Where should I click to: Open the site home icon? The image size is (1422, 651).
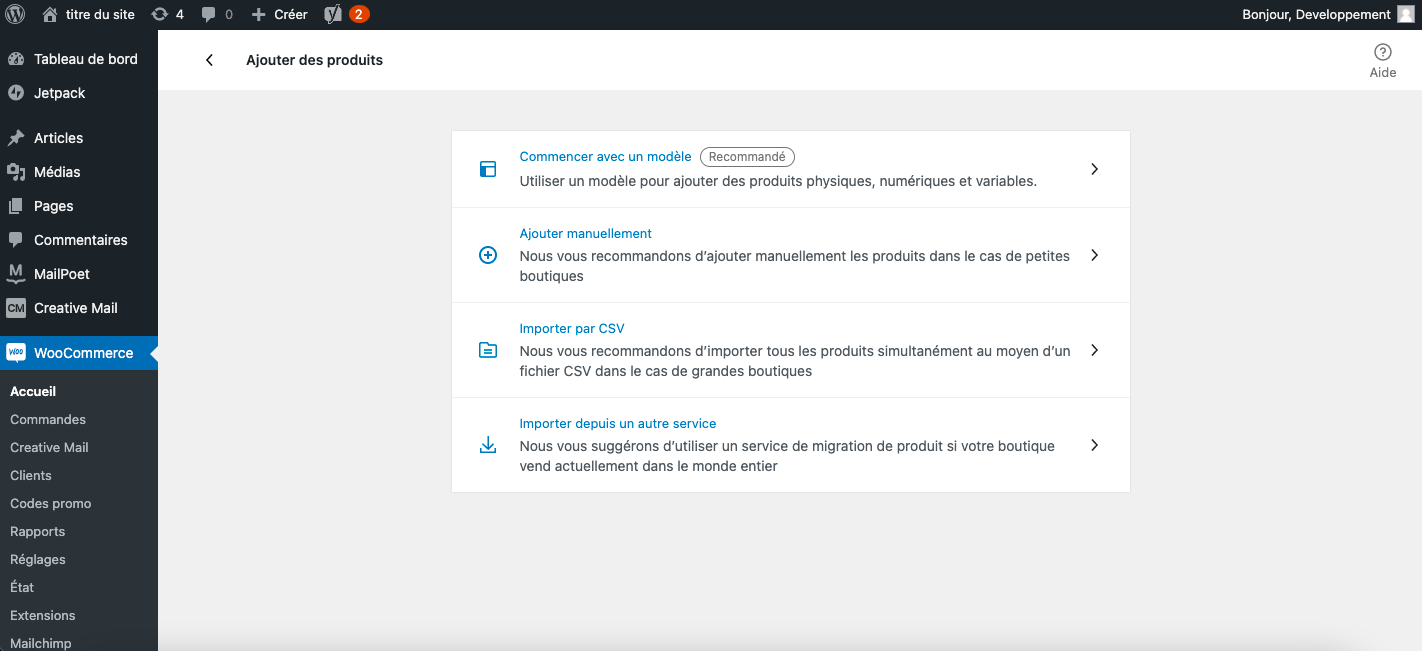tap(50, 14)
